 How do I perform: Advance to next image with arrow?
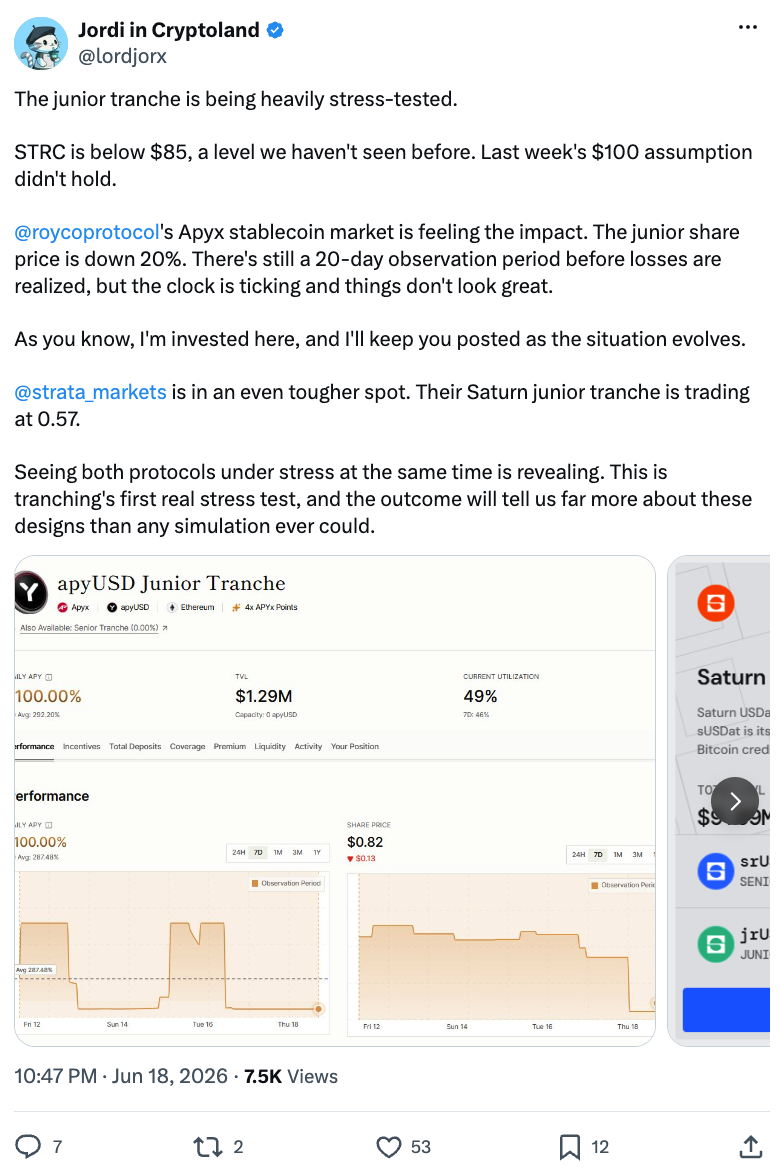pos(734,801)
